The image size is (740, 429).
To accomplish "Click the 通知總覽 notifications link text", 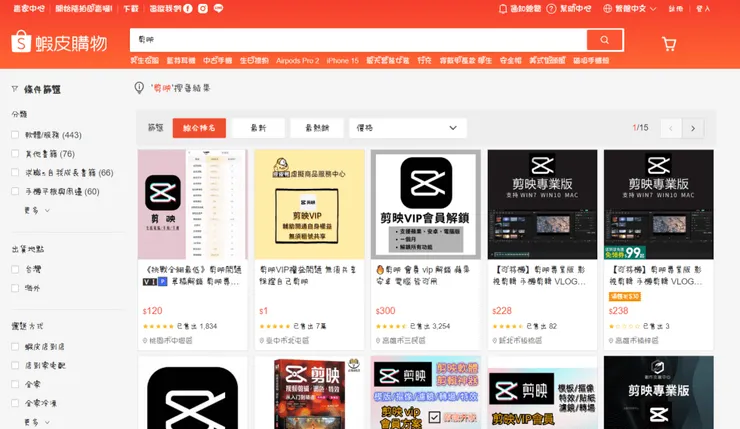I will (525, 8).
